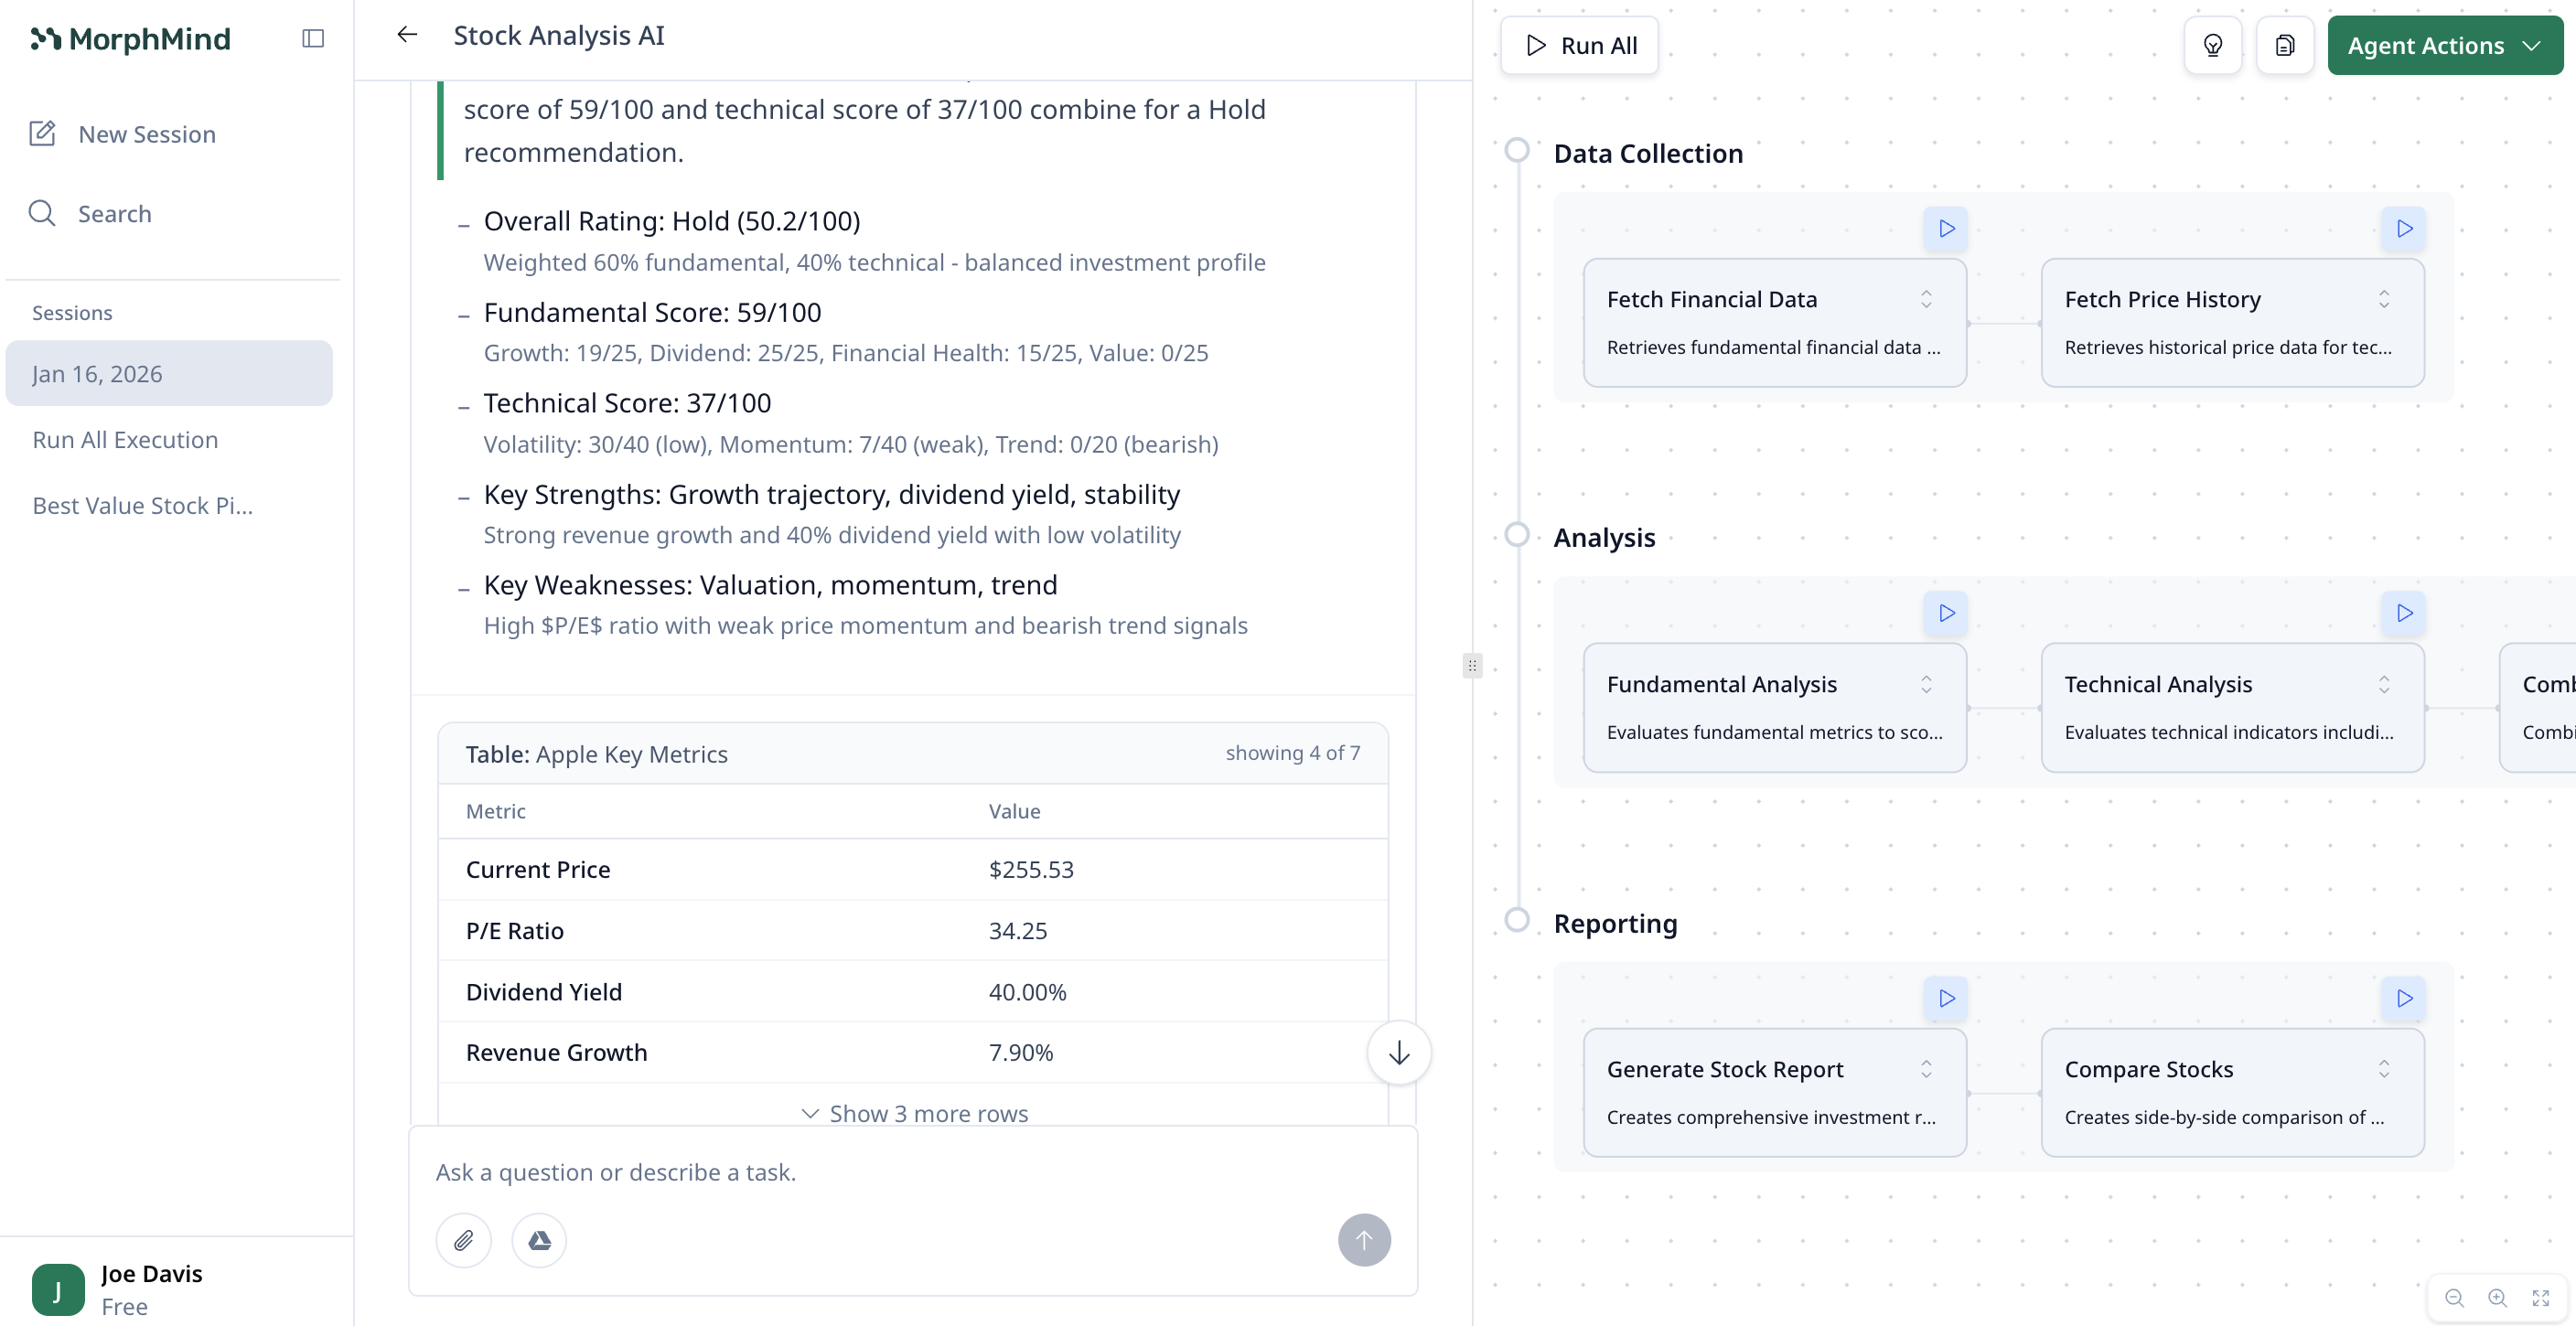Run the Fetch Financial Data node
Screen dimensions: 2576x1326
point(1946,228)
